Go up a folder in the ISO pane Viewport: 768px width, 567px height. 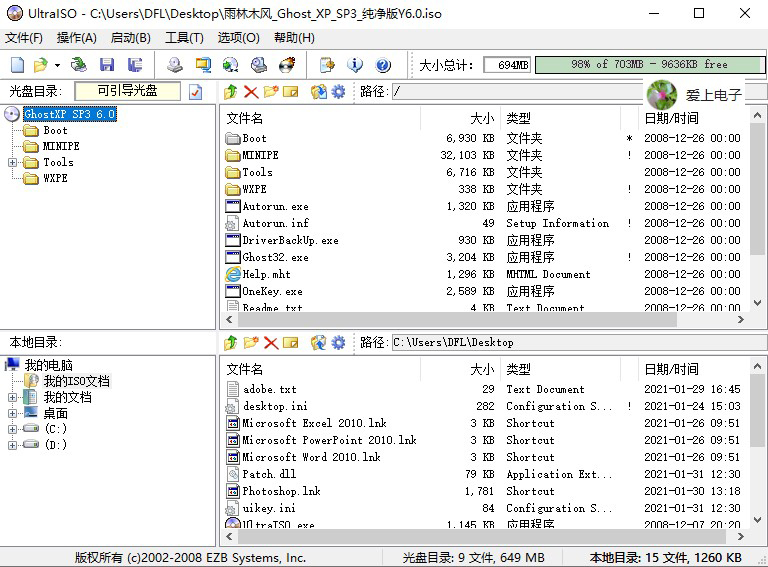(x=231, y=92)
